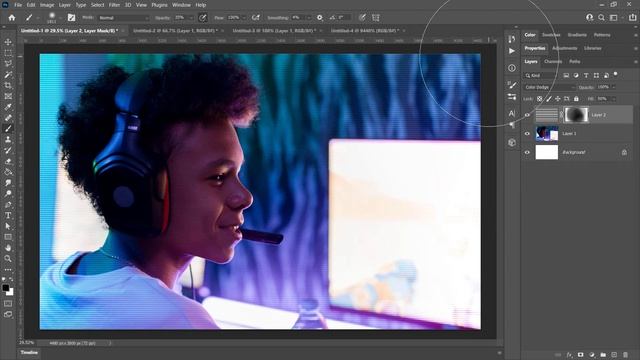Open the Character panel icon
Viewport: 640px width, 360px height.
pyautogui.click(x=512, y=113)
